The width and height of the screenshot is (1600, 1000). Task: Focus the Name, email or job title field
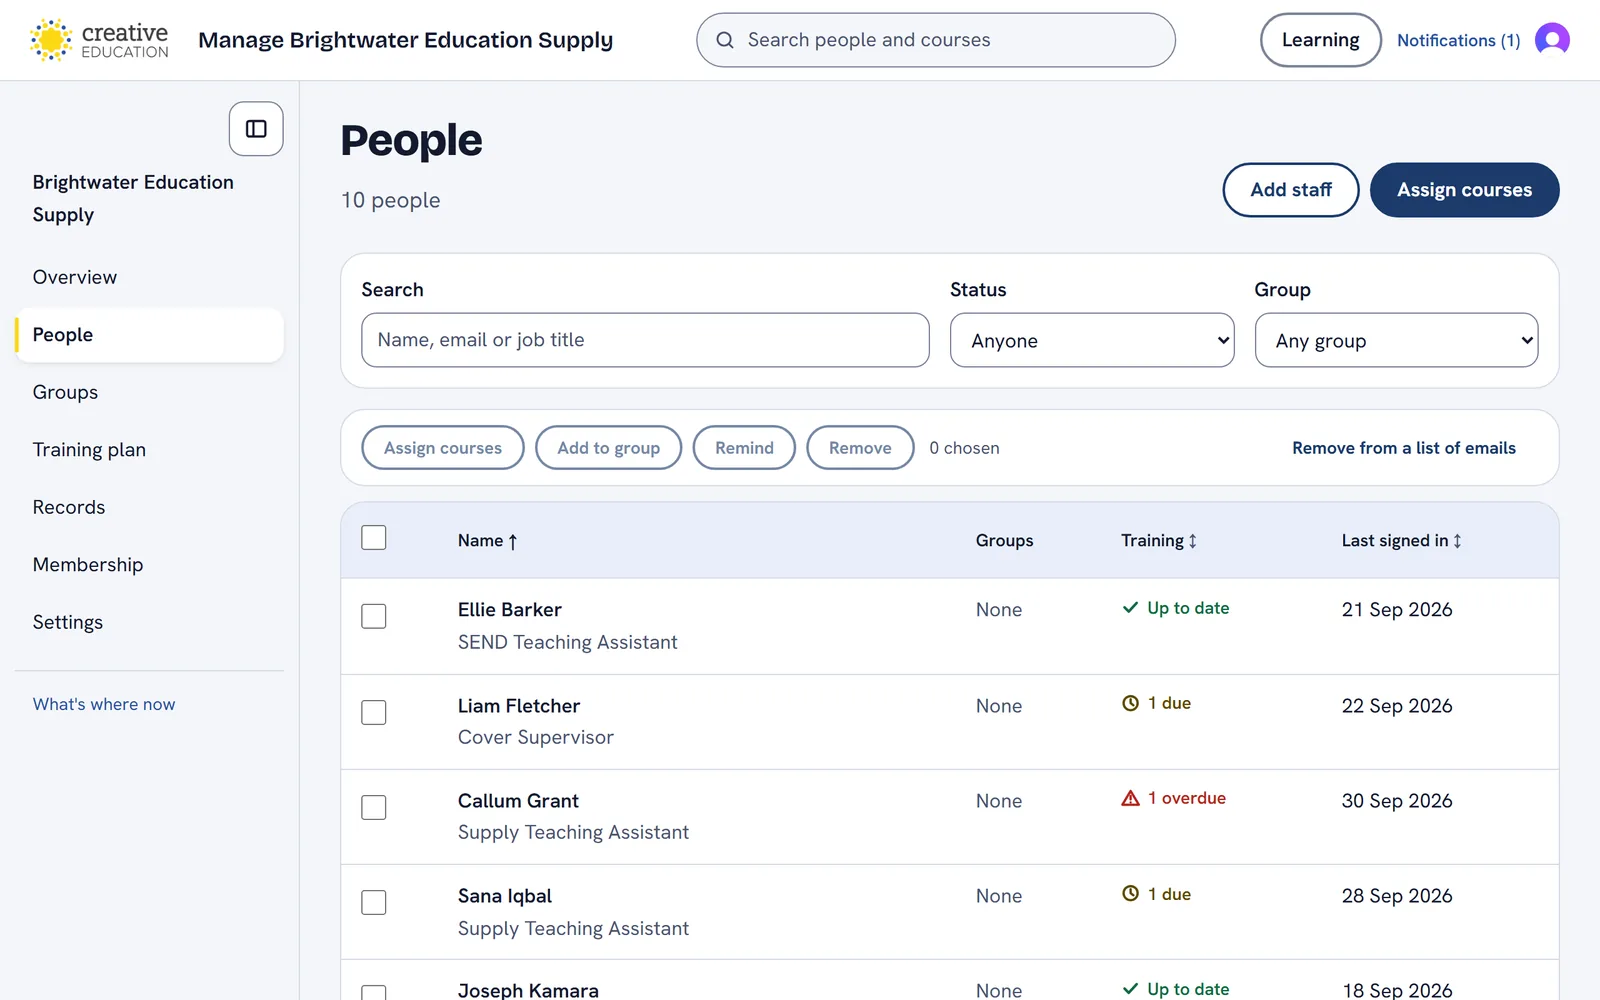pyautogui.click(x=645, y=340)
